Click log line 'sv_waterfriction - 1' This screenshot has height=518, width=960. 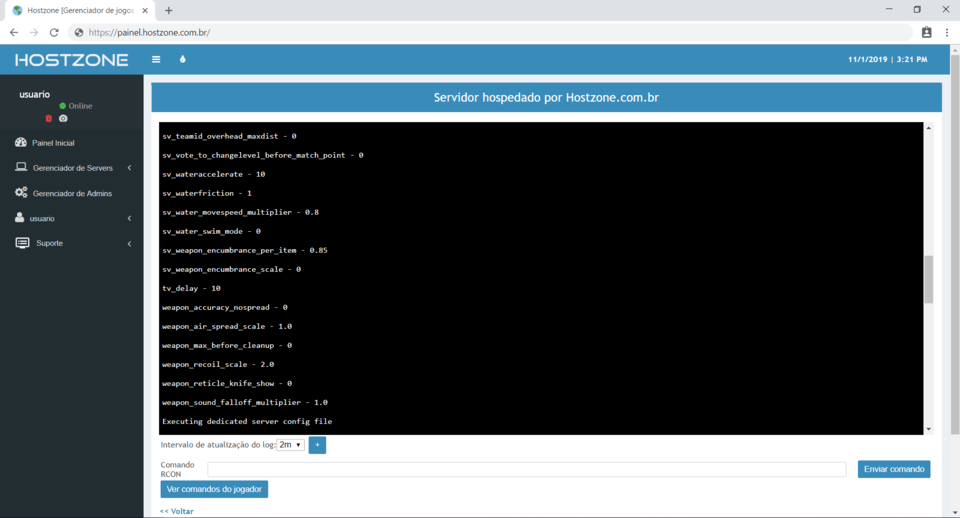point(206,193)
